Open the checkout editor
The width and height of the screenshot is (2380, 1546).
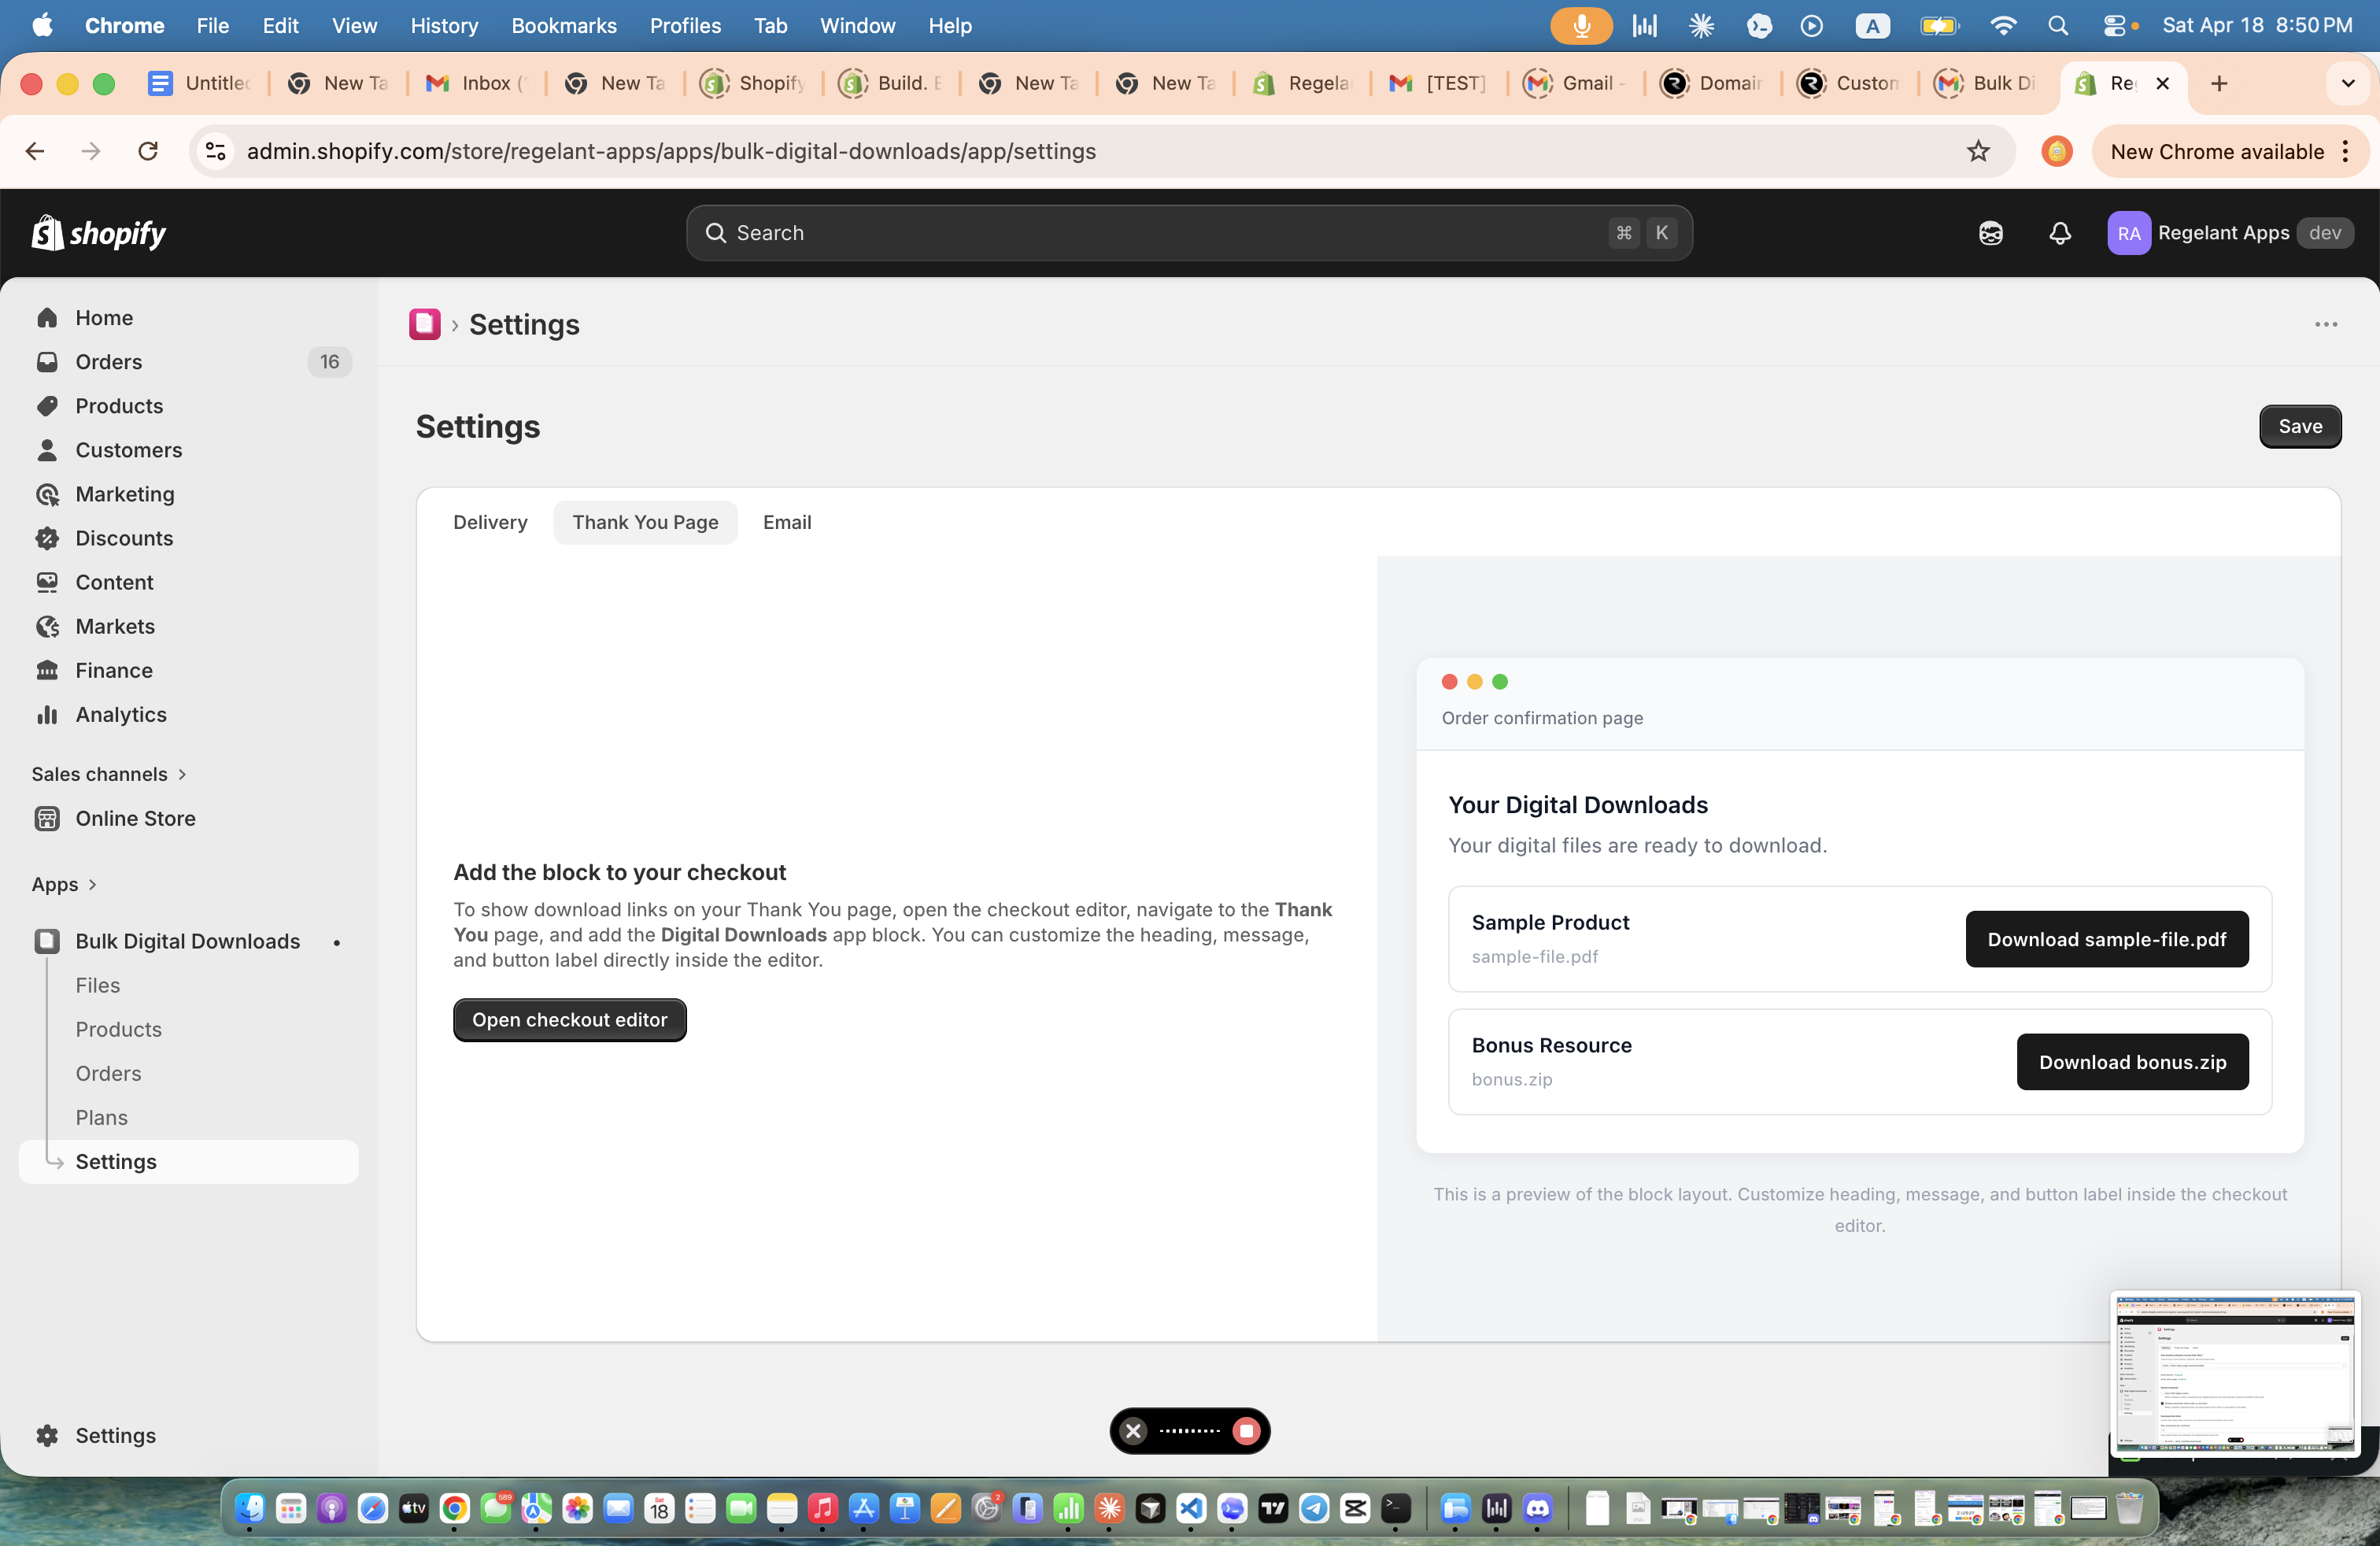coord(569,1019)
